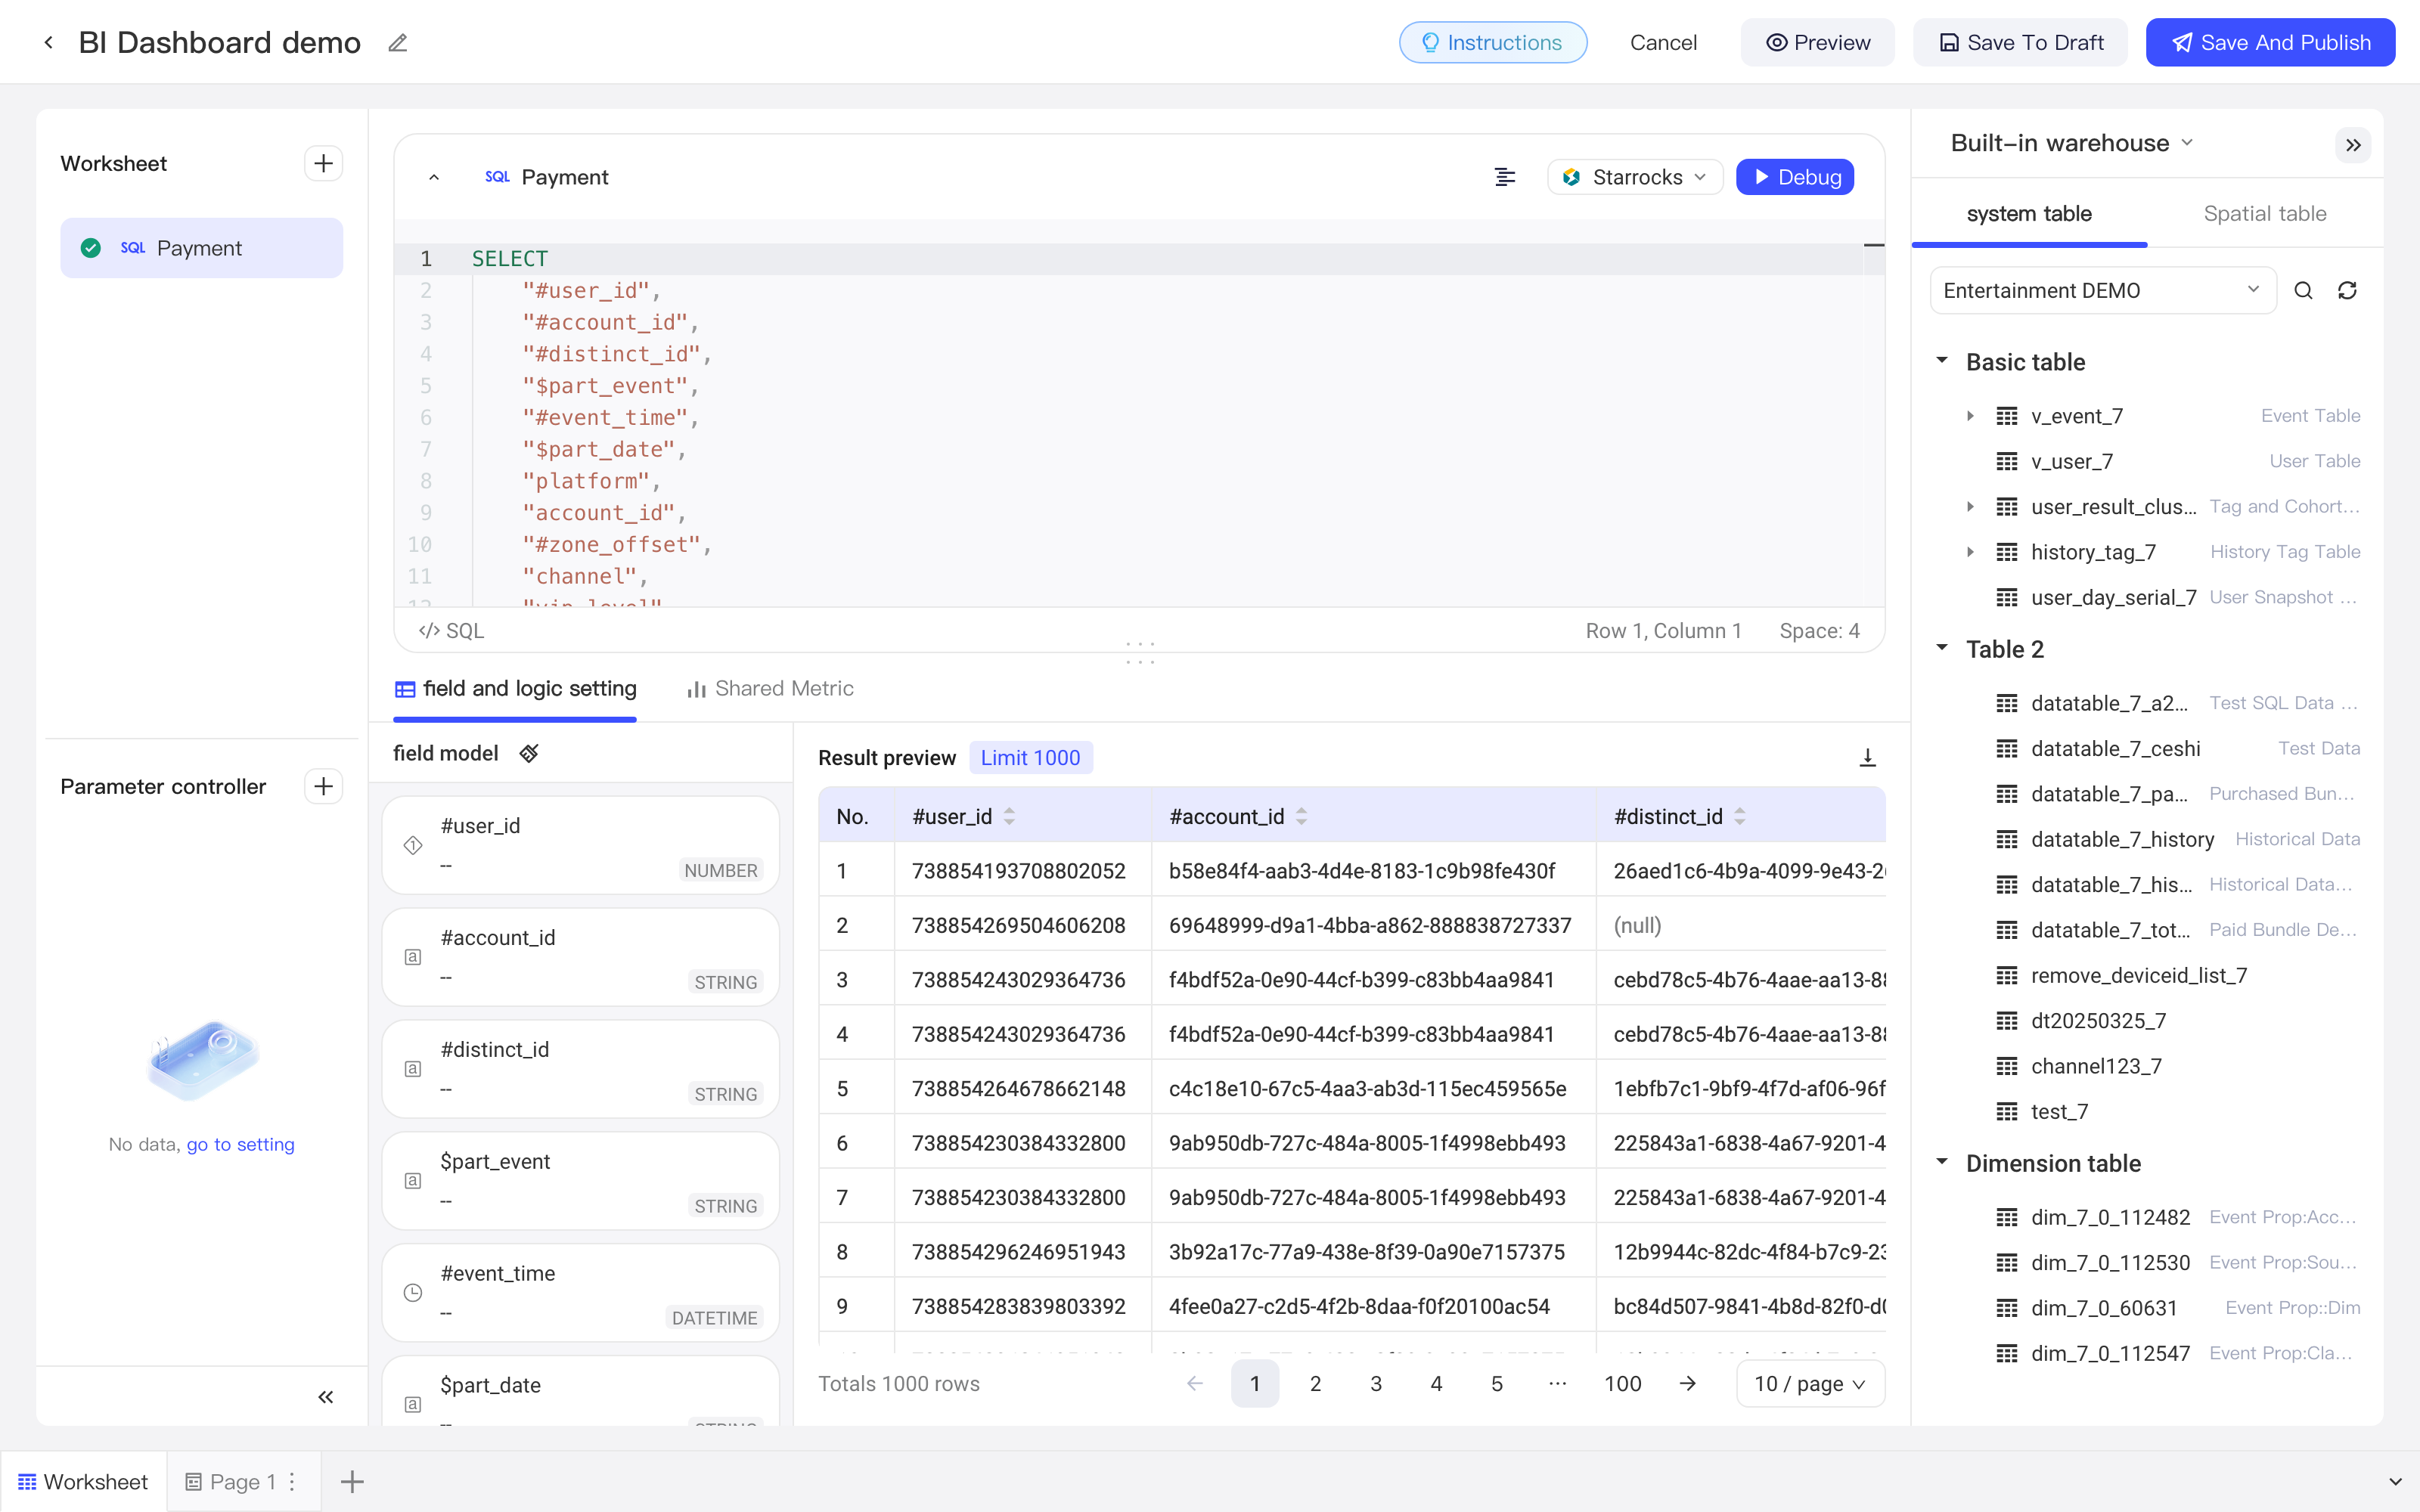2420x1512 pixels.
Task: Add a parameter controller with plus icon
Action: click(x=323, y=786)
